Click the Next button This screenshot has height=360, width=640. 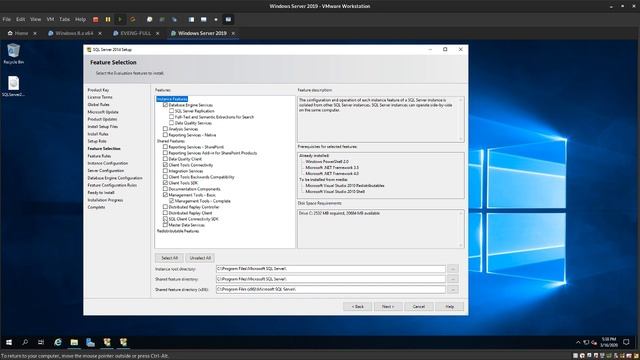388,307
